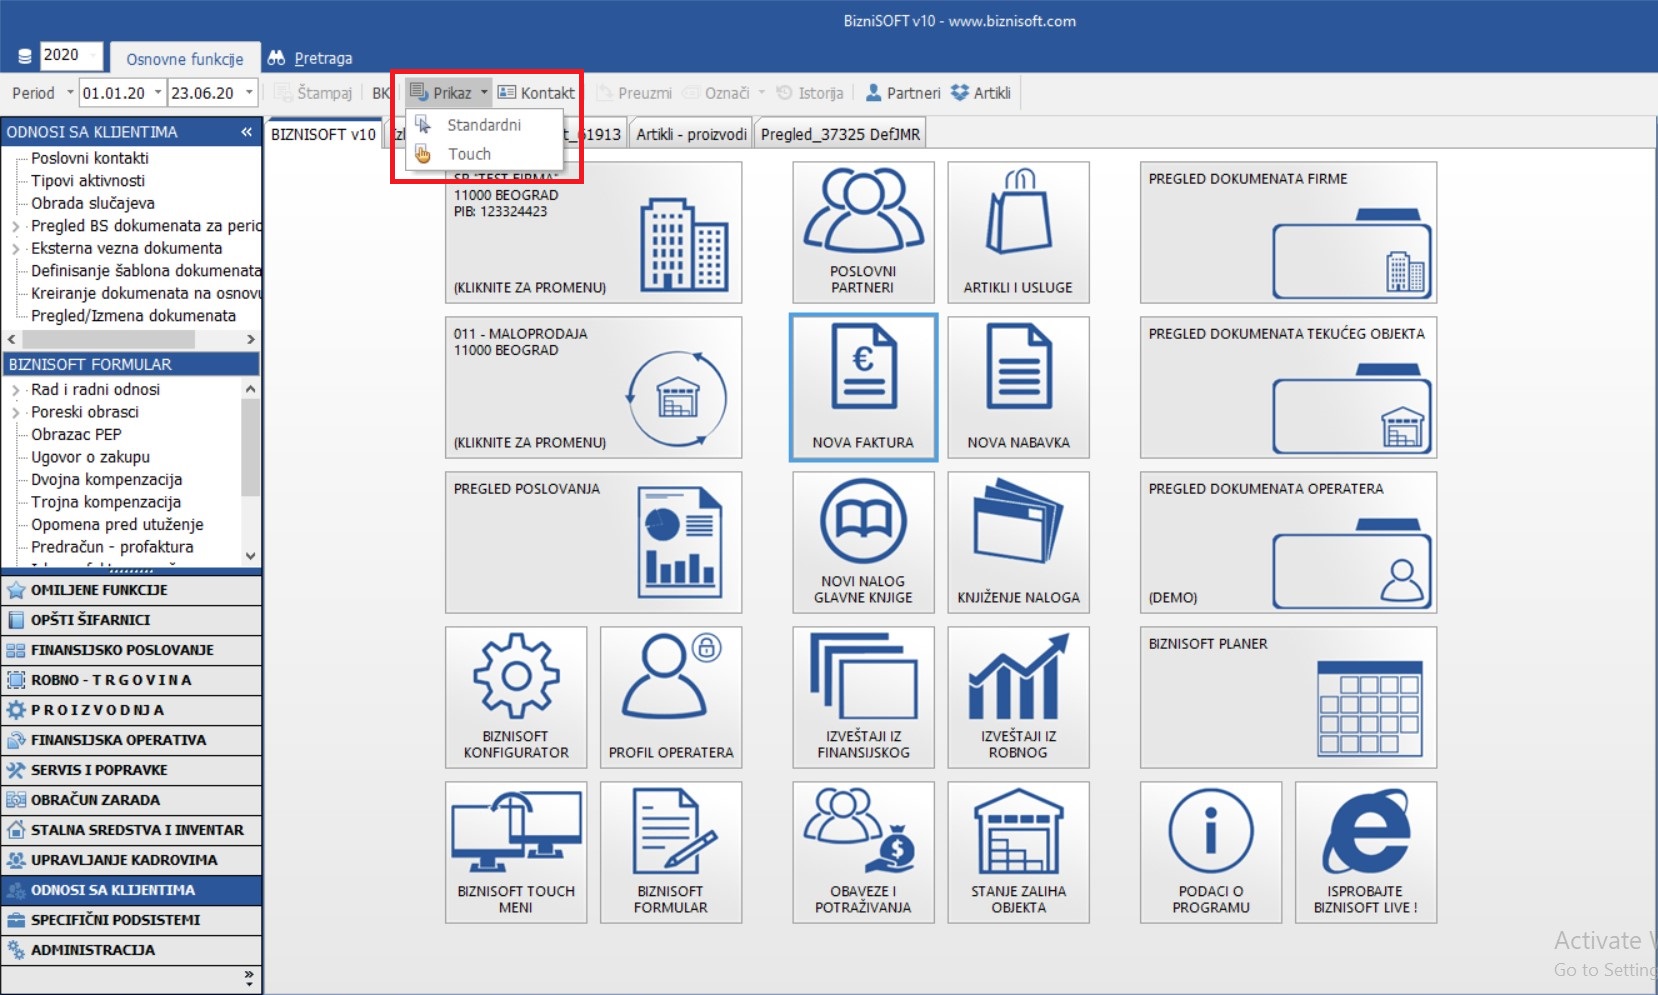The width and height of the screenshot is (1658, 995).
Task: Click the Artikli toolbar button
Action: click(981, 93)
